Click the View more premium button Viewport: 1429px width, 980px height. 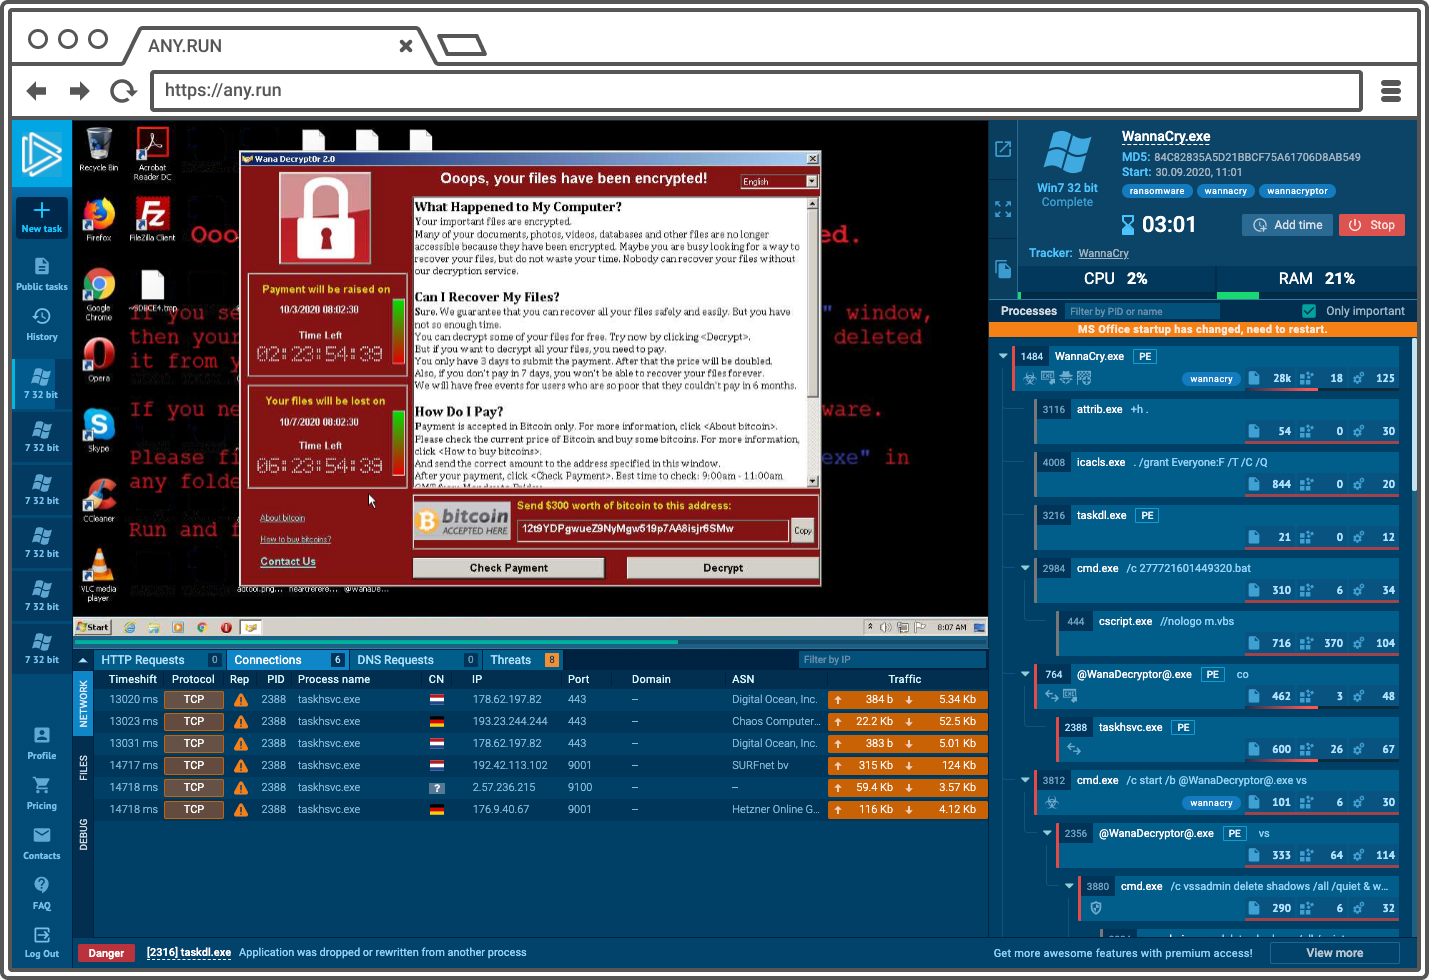pyautogui.click(x=1334, y=953)
